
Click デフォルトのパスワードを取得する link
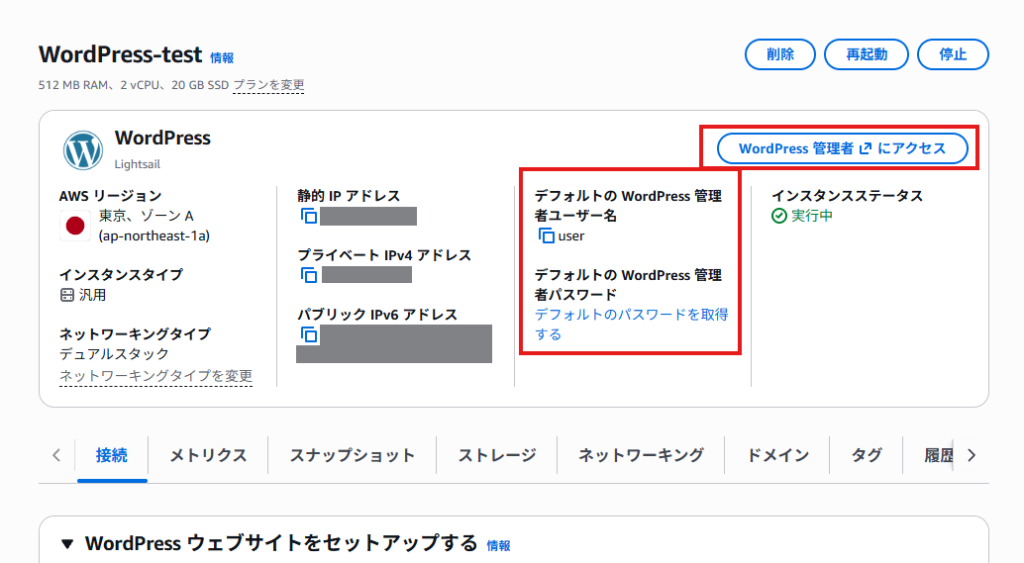coord(631,324)
